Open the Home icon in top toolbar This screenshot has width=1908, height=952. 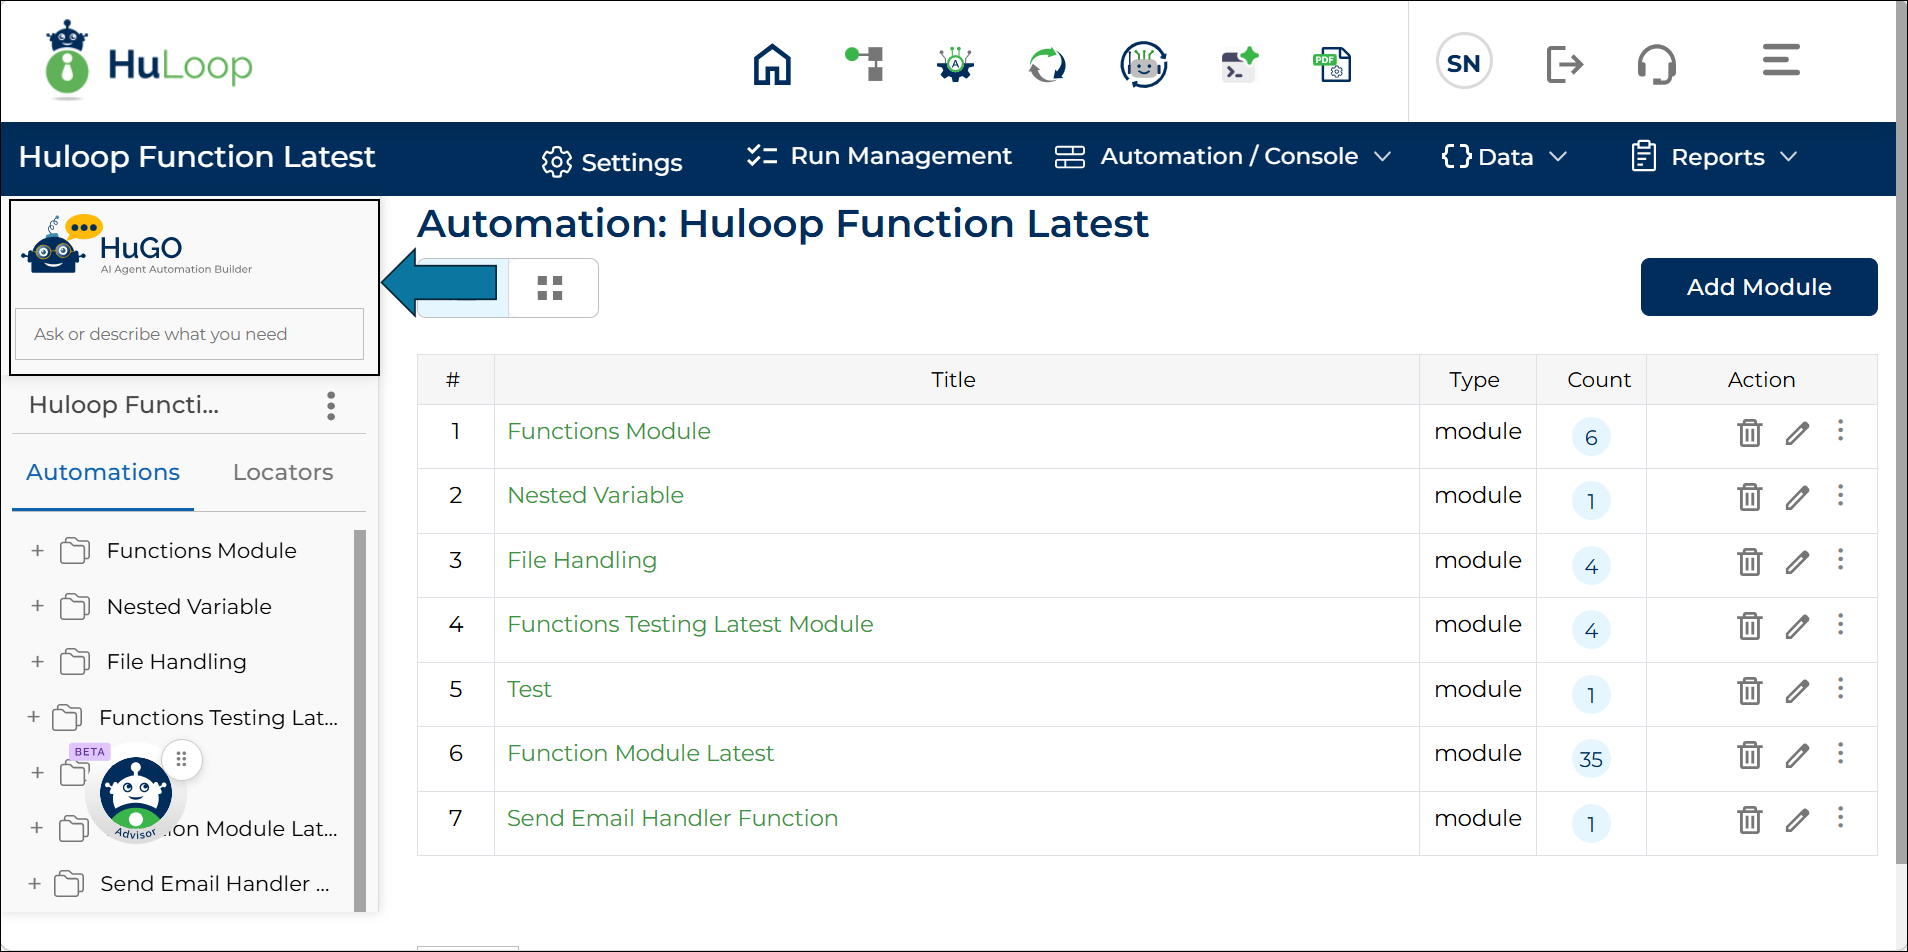(772, 65)
